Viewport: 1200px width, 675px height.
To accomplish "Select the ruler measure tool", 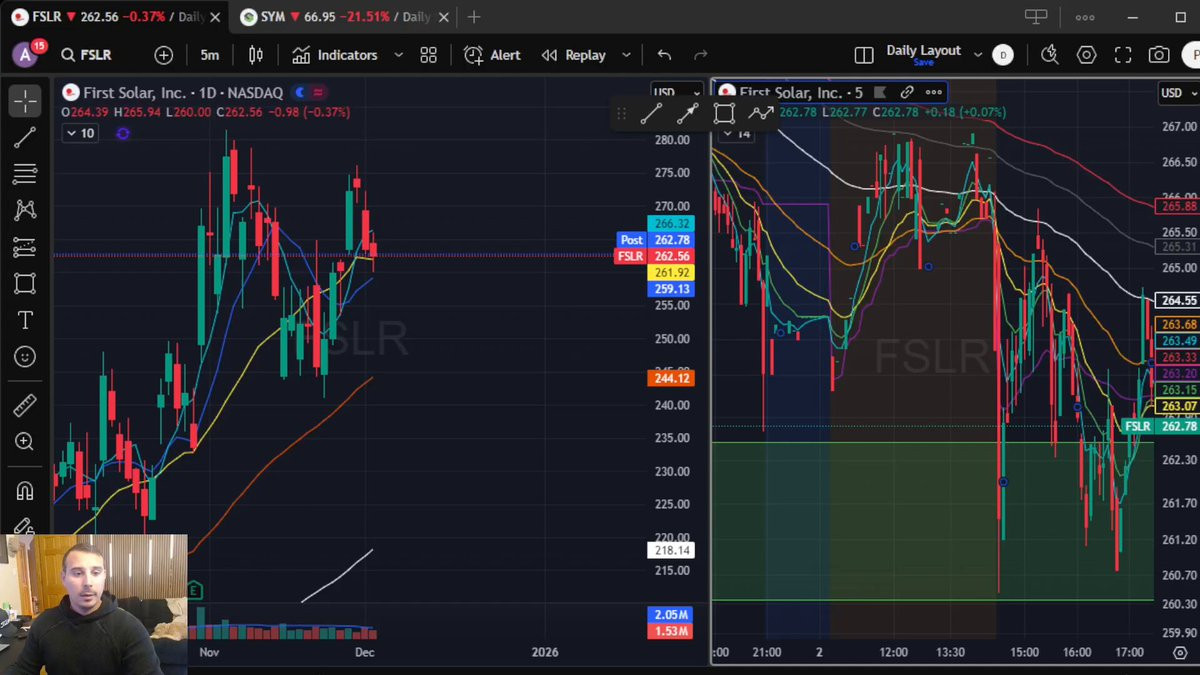I will pos(25,405).
